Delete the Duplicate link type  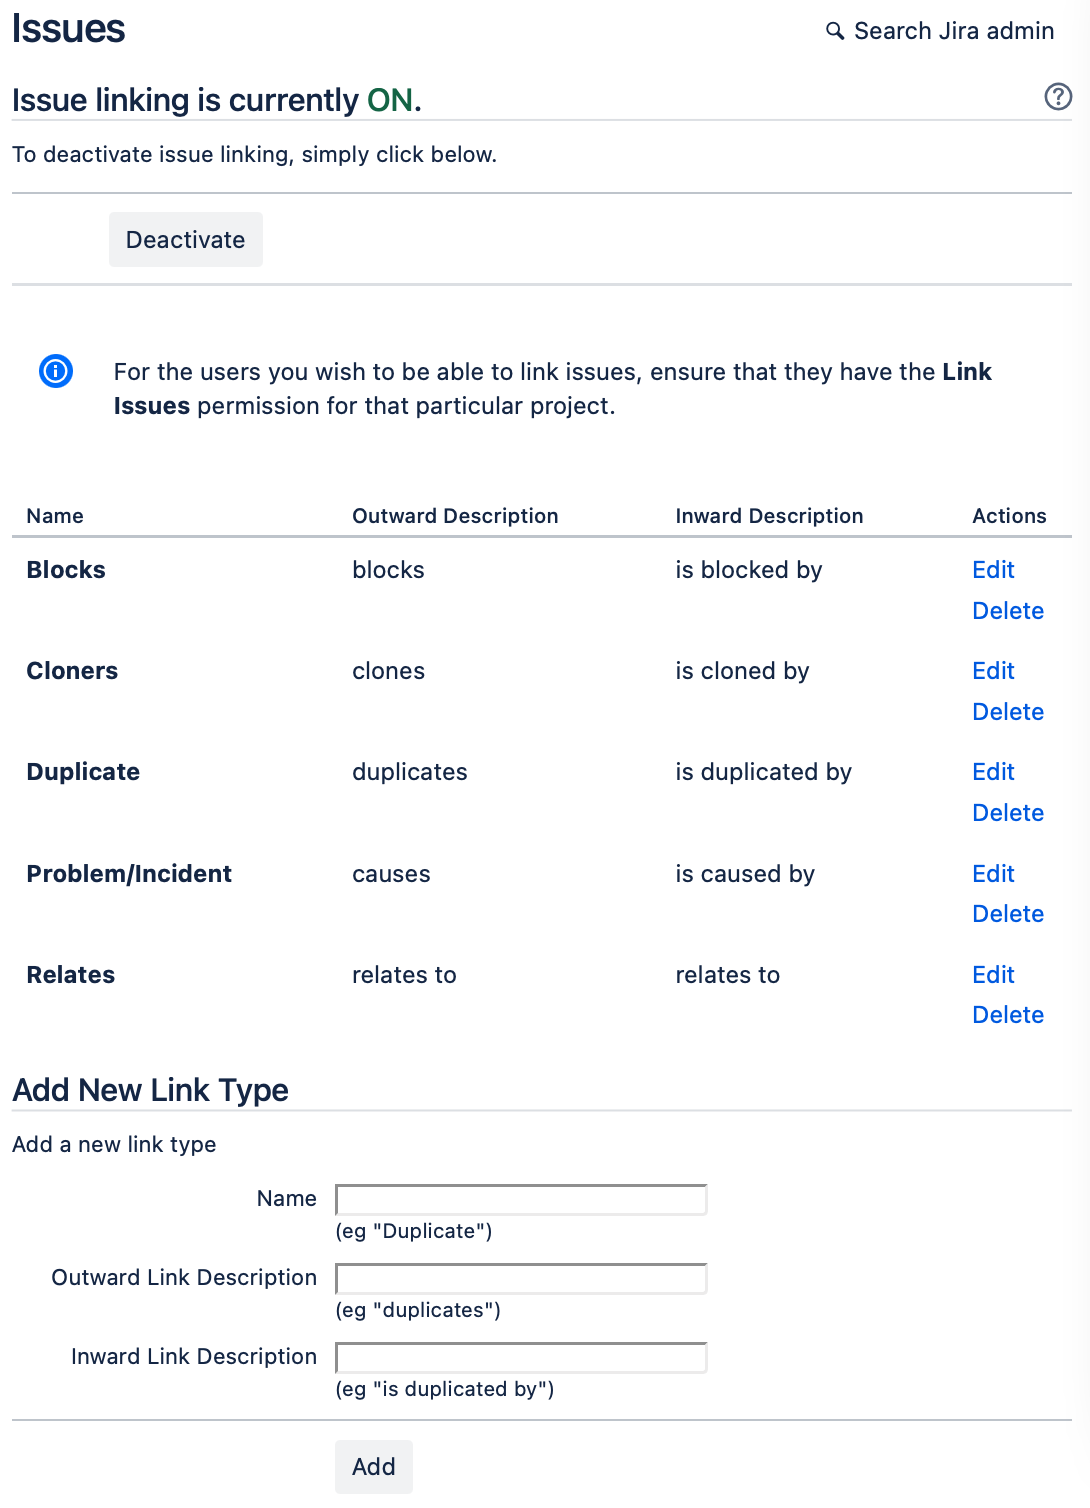coord(1007,812)
